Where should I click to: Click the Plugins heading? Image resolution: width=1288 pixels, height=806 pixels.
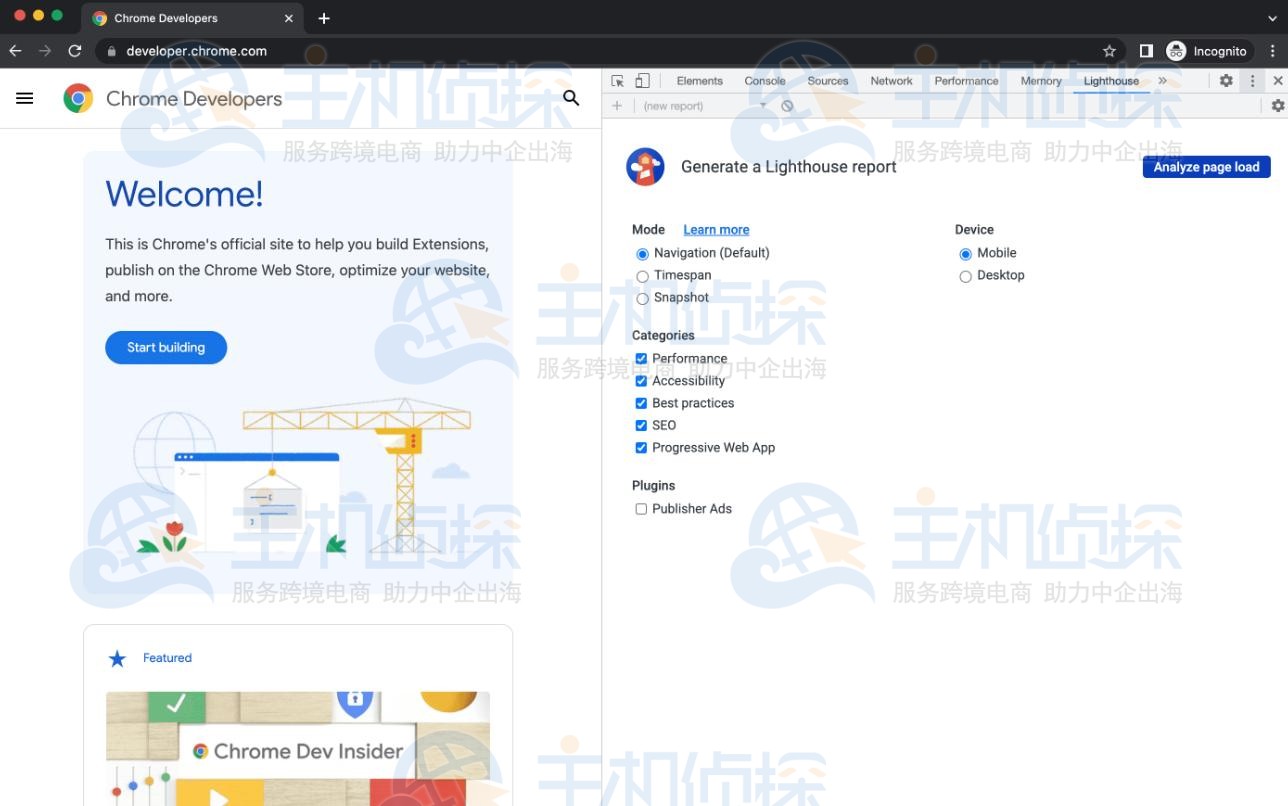(654, 486)
